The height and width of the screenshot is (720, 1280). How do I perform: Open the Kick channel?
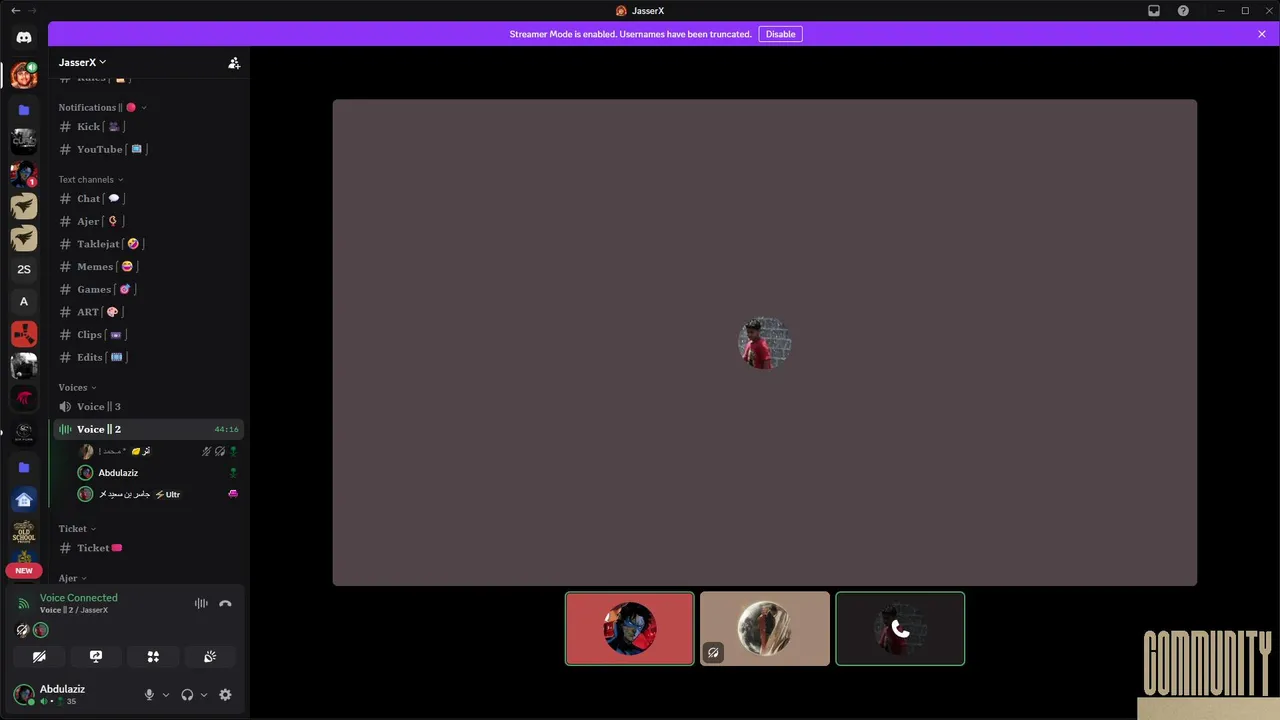[149, 127]
